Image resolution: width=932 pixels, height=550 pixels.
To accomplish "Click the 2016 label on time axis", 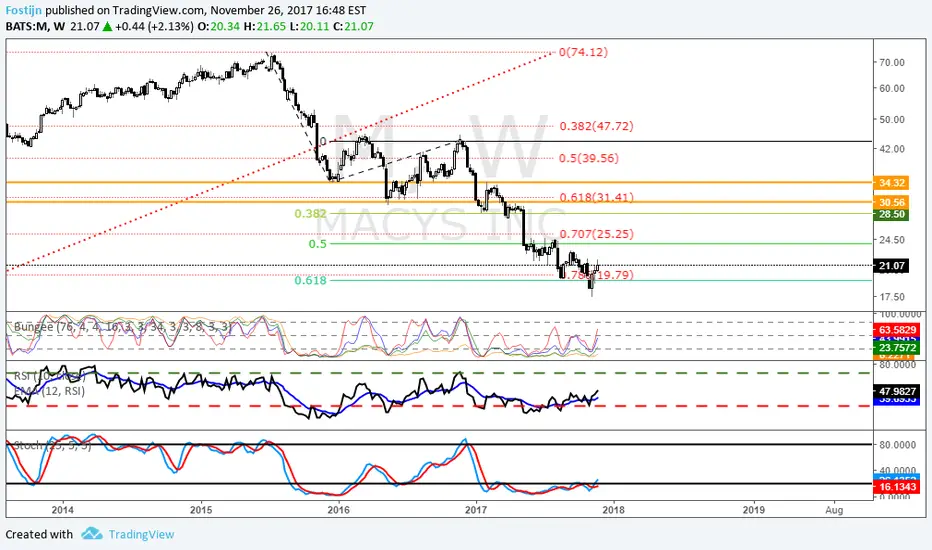I will pos(338,510).
